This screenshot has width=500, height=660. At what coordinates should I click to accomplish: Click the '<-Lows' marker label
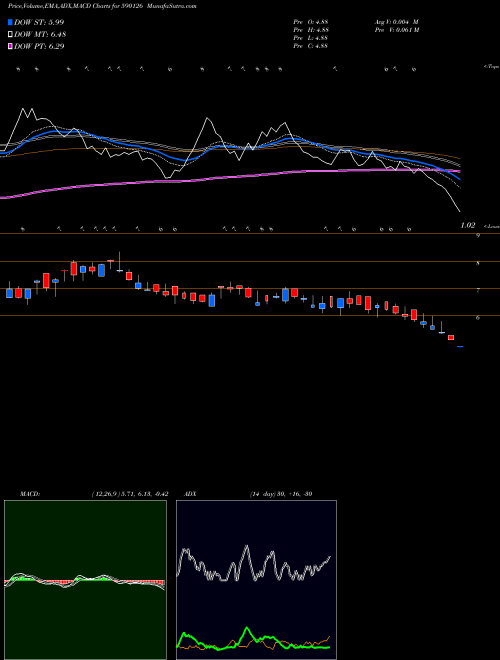coord(491,226)
